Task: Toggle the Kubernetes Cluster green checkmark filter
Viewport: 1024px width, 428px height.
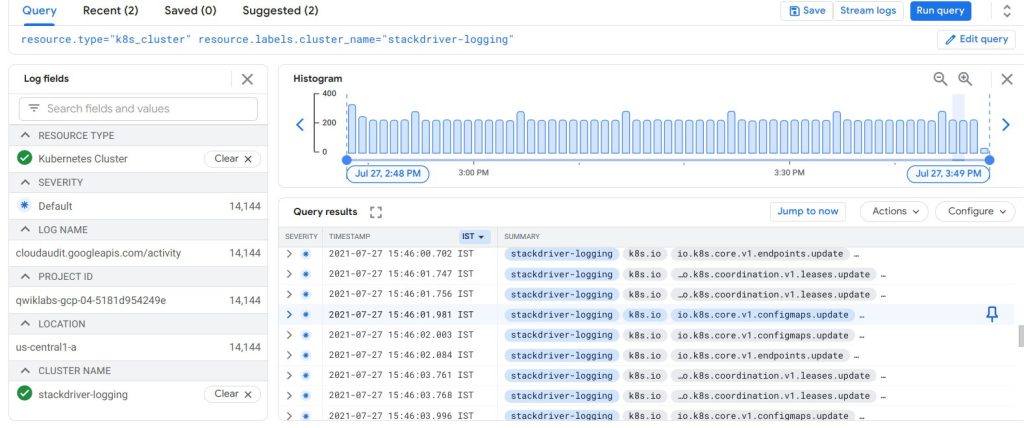Action: (25, 158)
